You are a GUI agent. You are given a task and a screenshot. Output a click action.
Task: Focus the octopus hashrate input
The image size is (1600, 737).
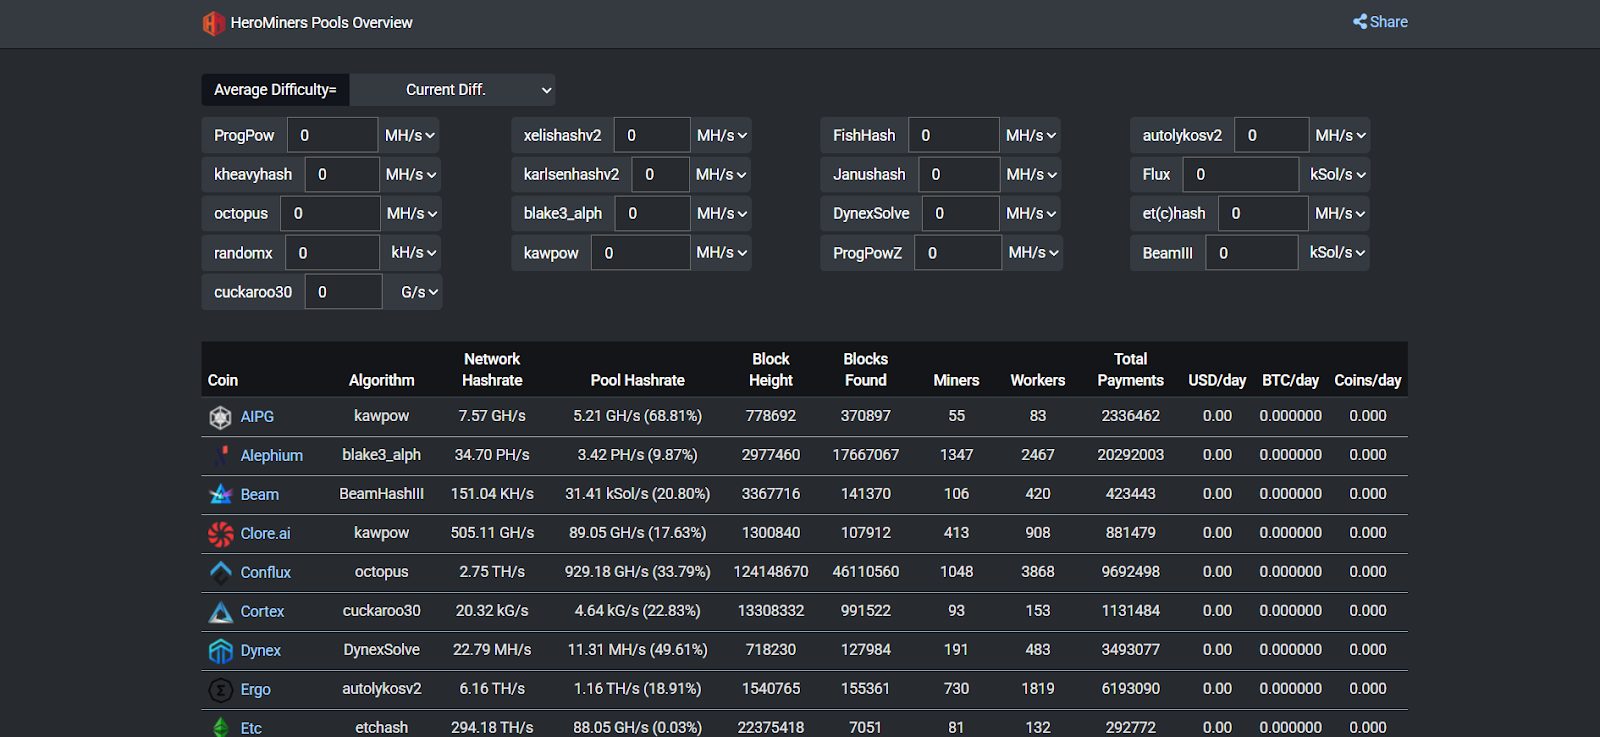[330, 214]
